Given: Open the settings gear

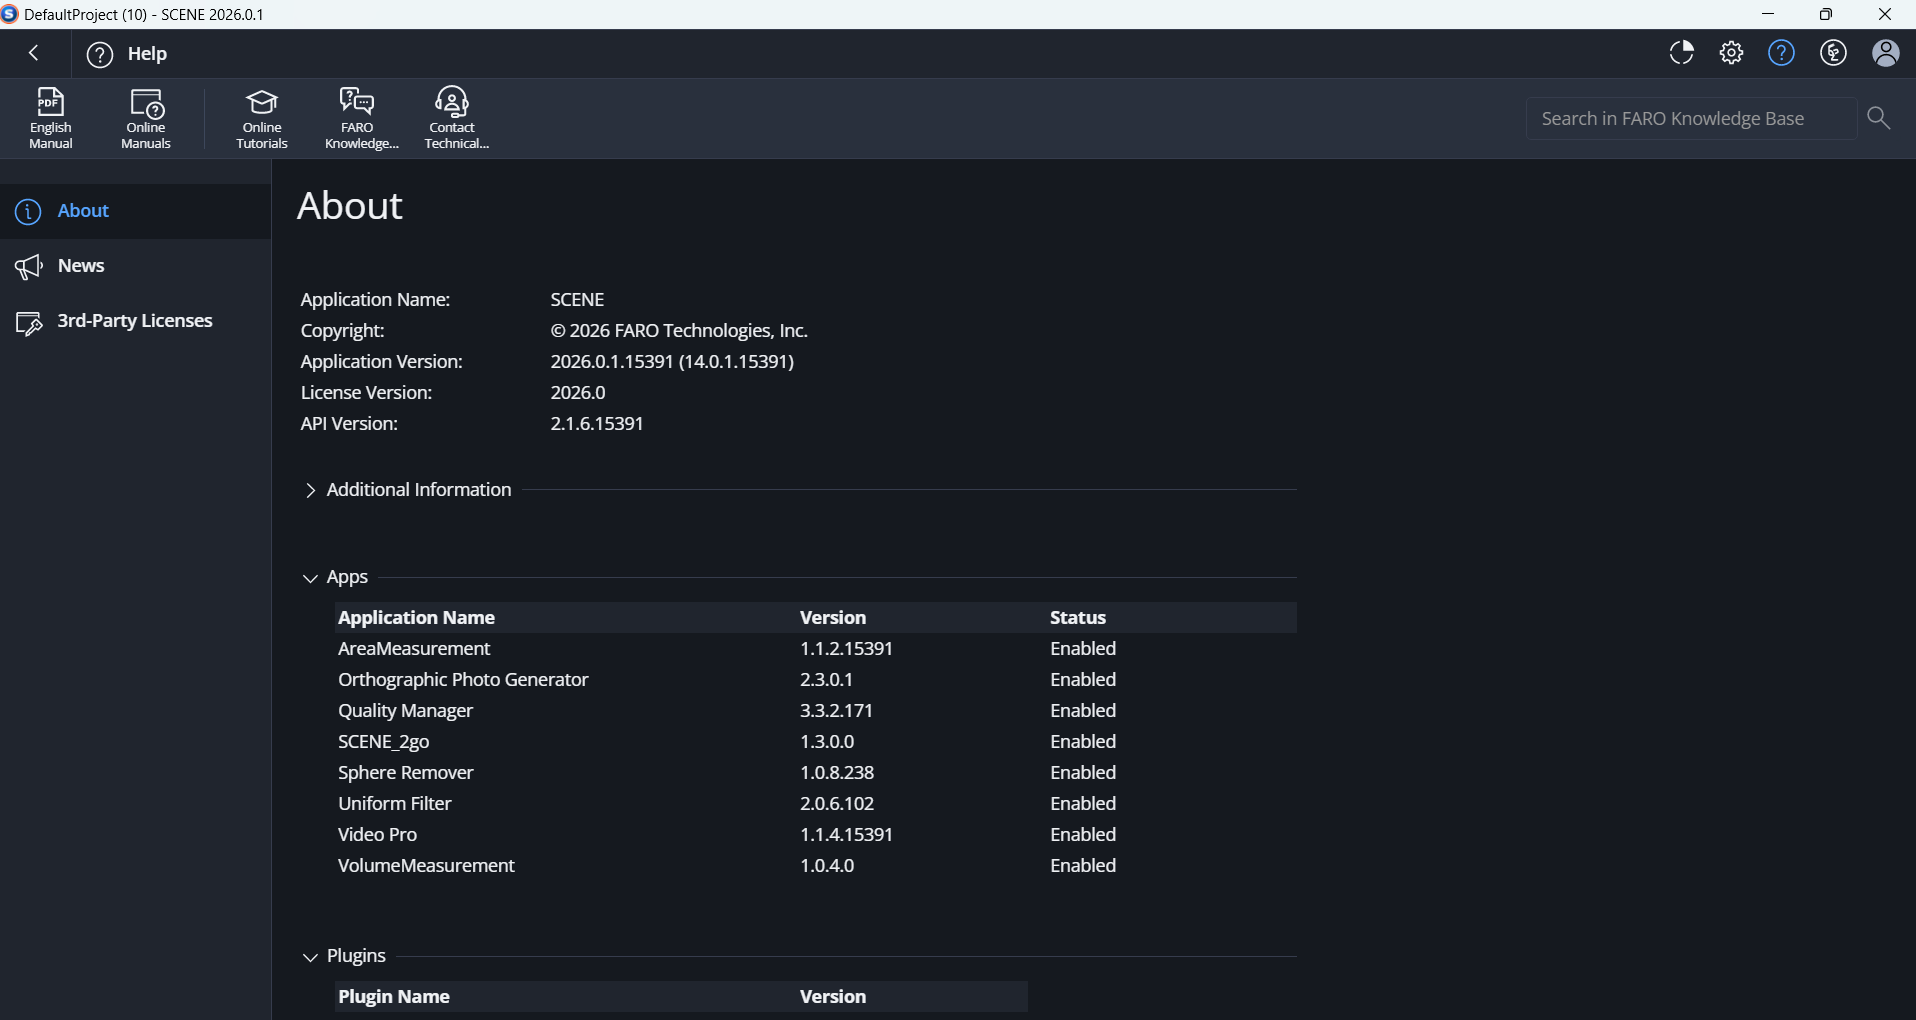Looking at the screenshot, I should (1732, 53).
